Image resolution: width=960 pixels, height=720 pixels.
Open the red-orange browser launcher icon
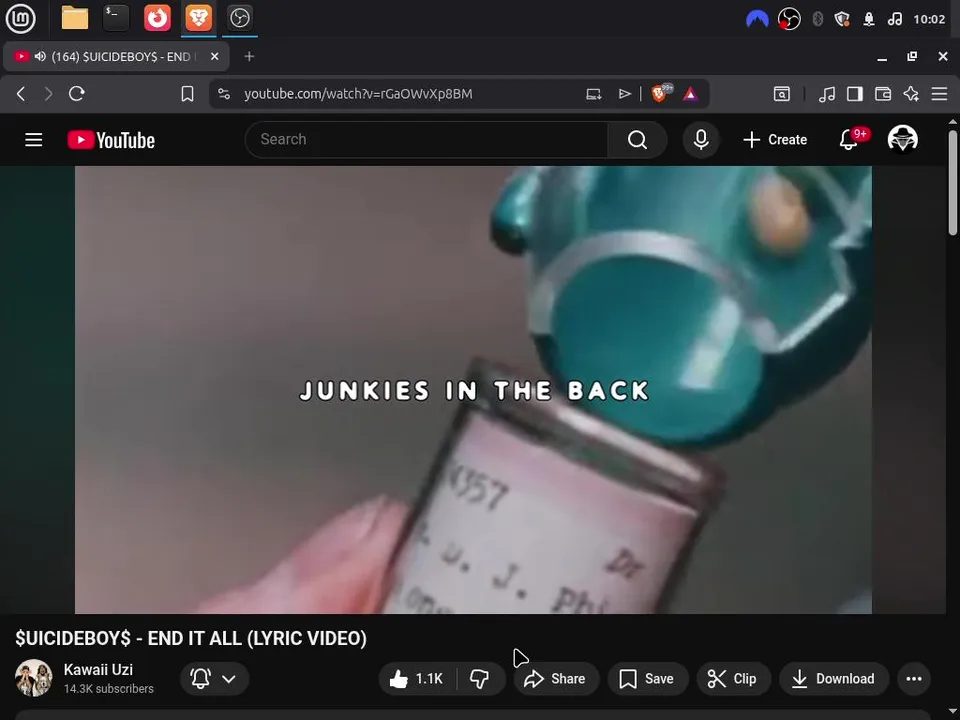point(157,18)
